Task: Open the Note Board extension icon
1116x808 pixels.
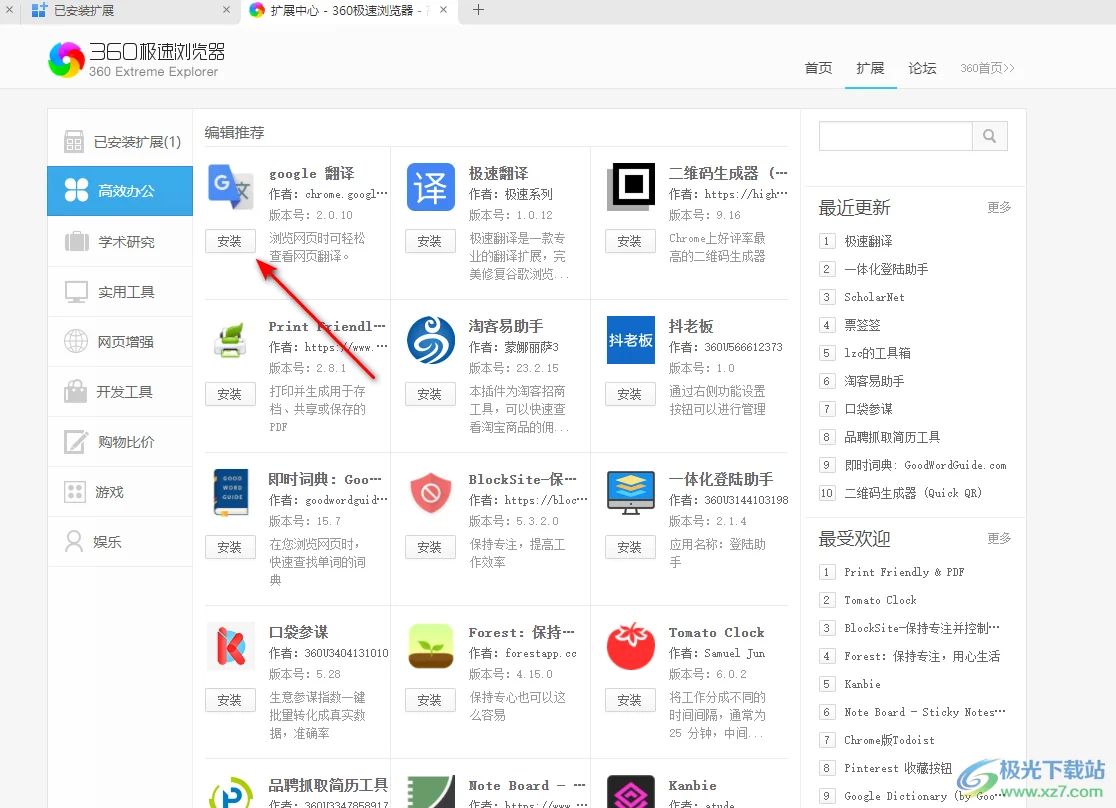Action: point(431,792)
